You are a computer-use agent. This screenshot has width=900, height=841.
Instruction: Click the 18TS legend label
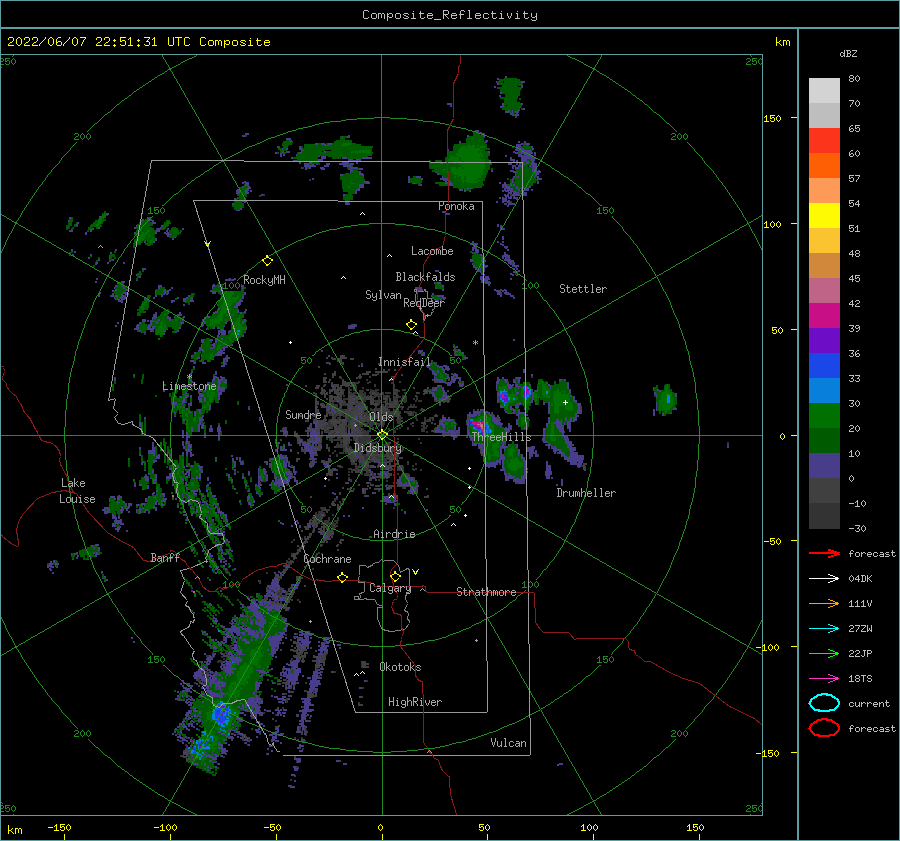pos(860,679)
